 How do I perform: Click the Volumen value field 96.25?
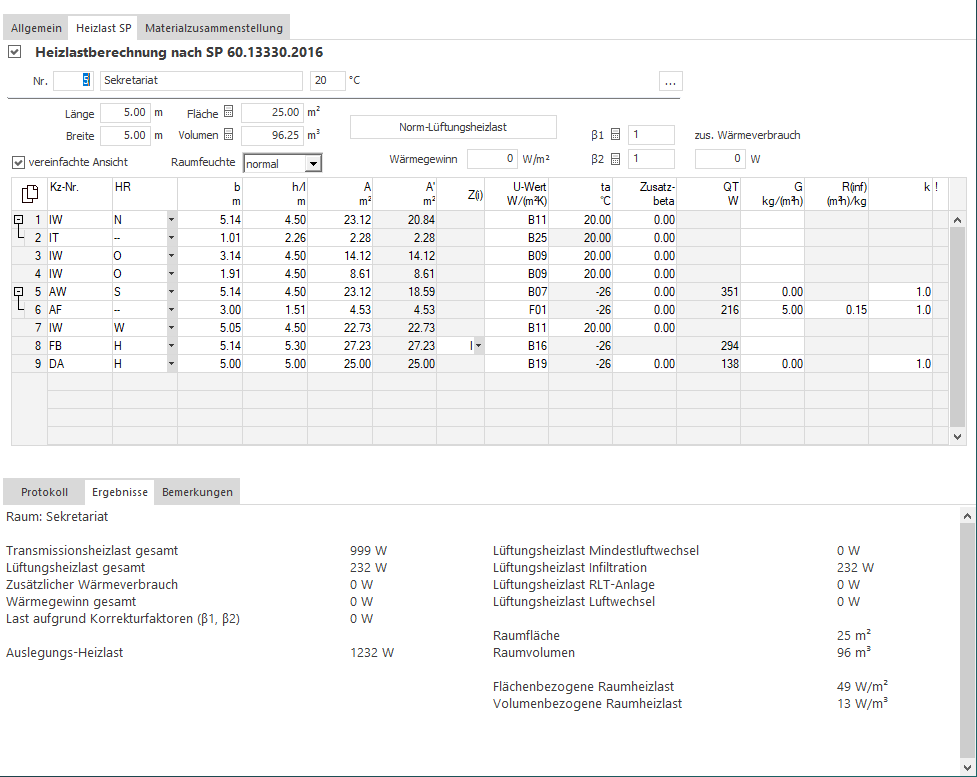pos(272,135)
